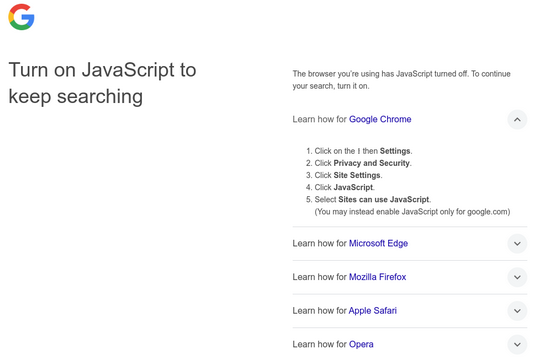Click the bold JavaScript text in step 4
Viewport: 534px width, 361px height.
(x=354, y=187)
